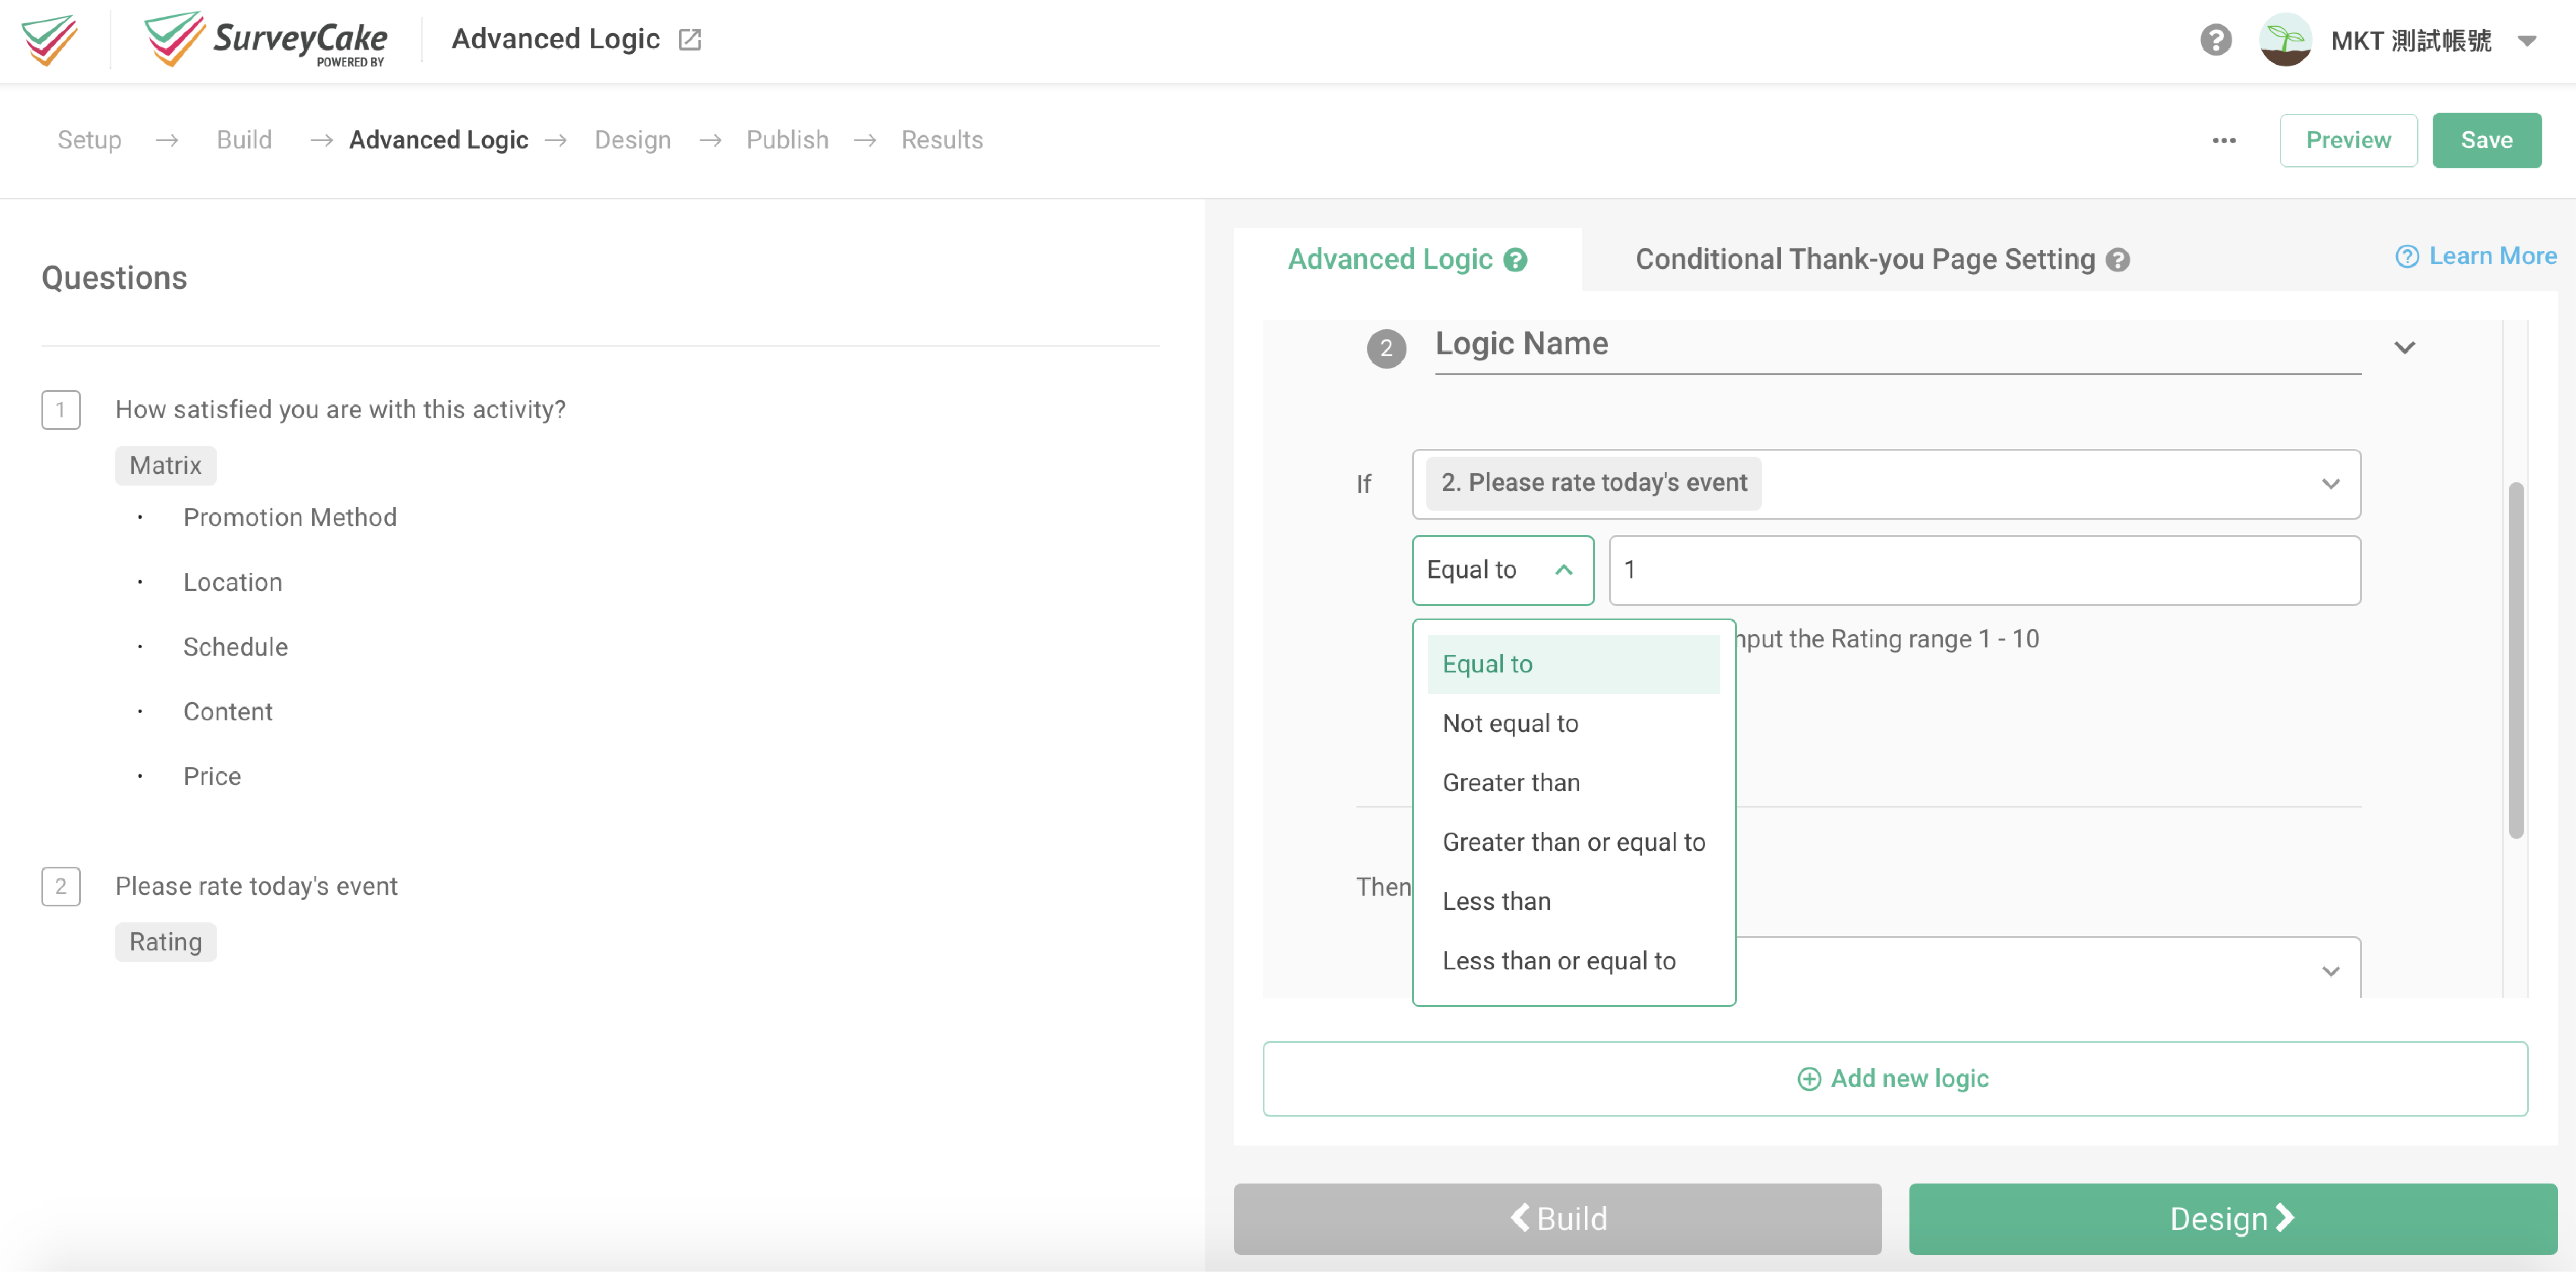Open the external link icon beside Advanced Logic title
Viewport: 2576px width, 1272px height.
[x=690, y=38]
